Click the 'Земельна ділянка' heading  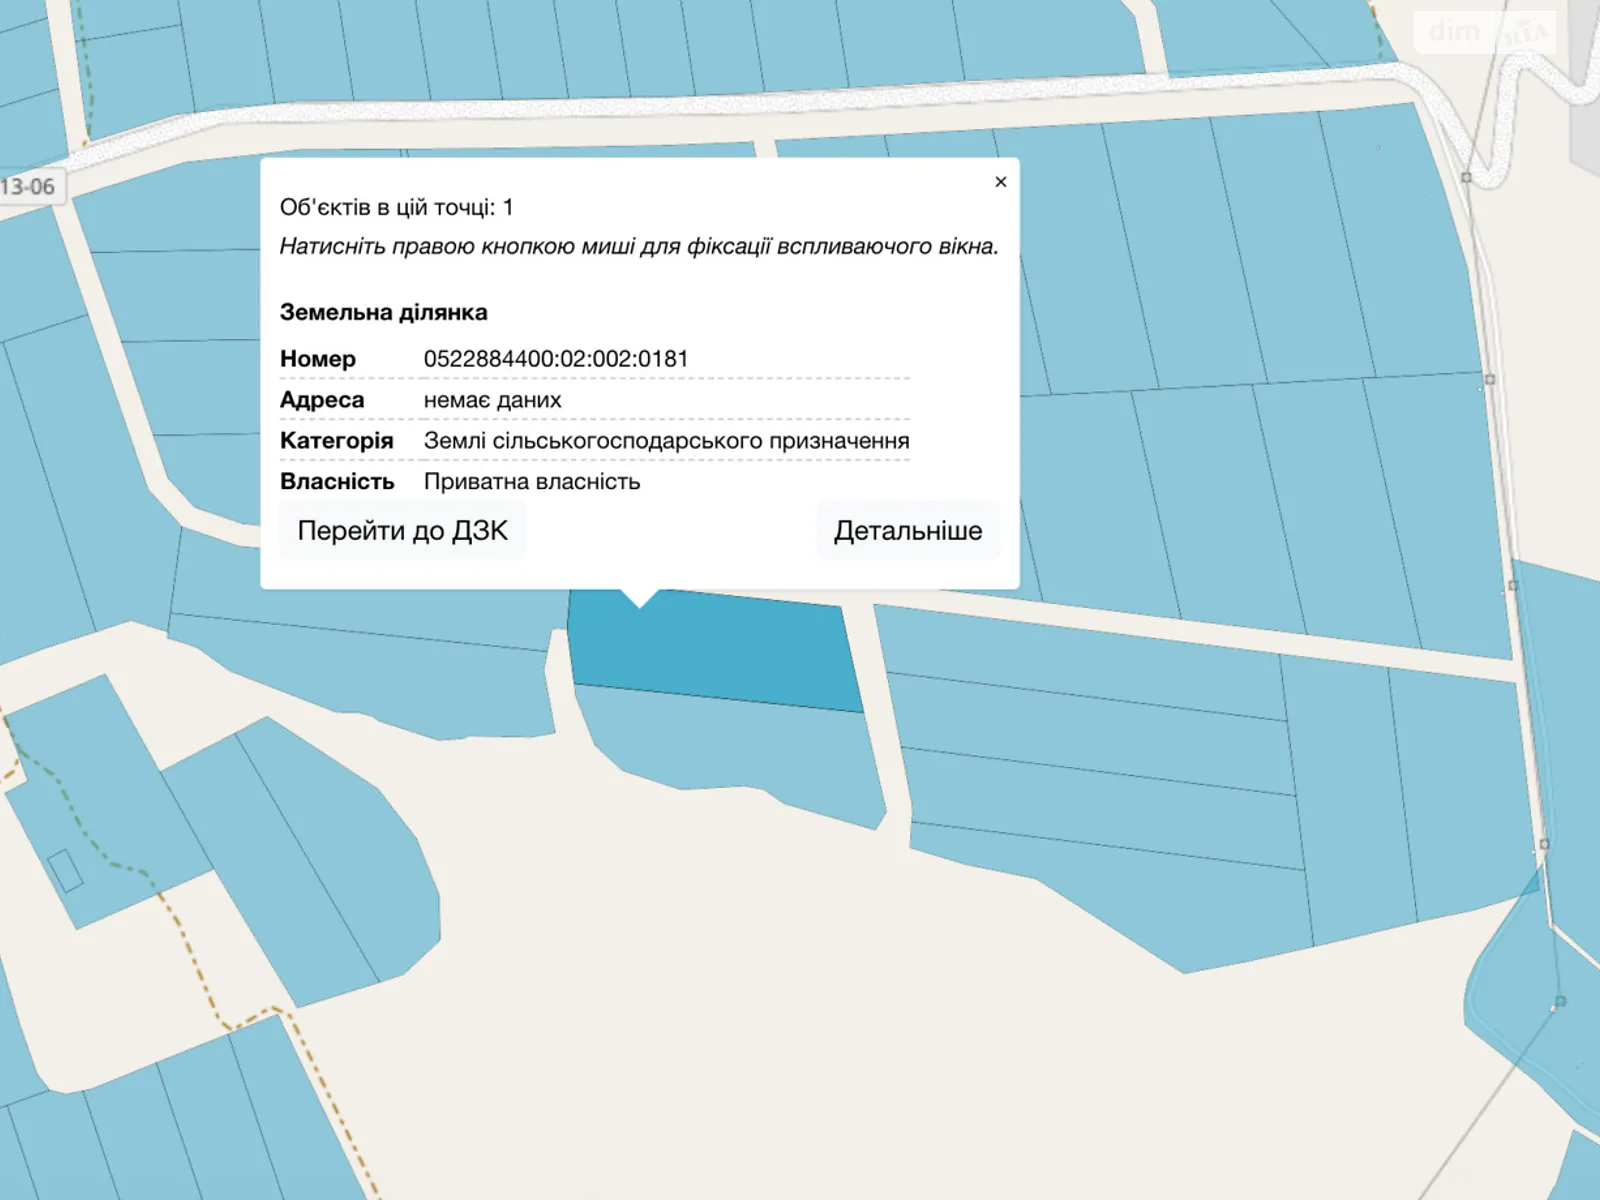pyautogui.click(x=383, y=312)
